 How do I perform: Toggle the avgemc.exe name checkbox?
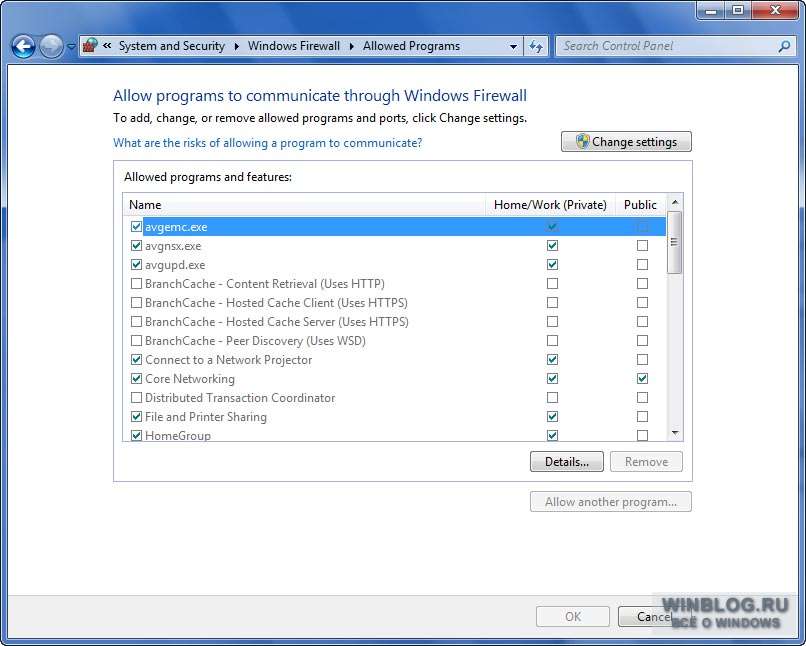[x=136, y=226]
